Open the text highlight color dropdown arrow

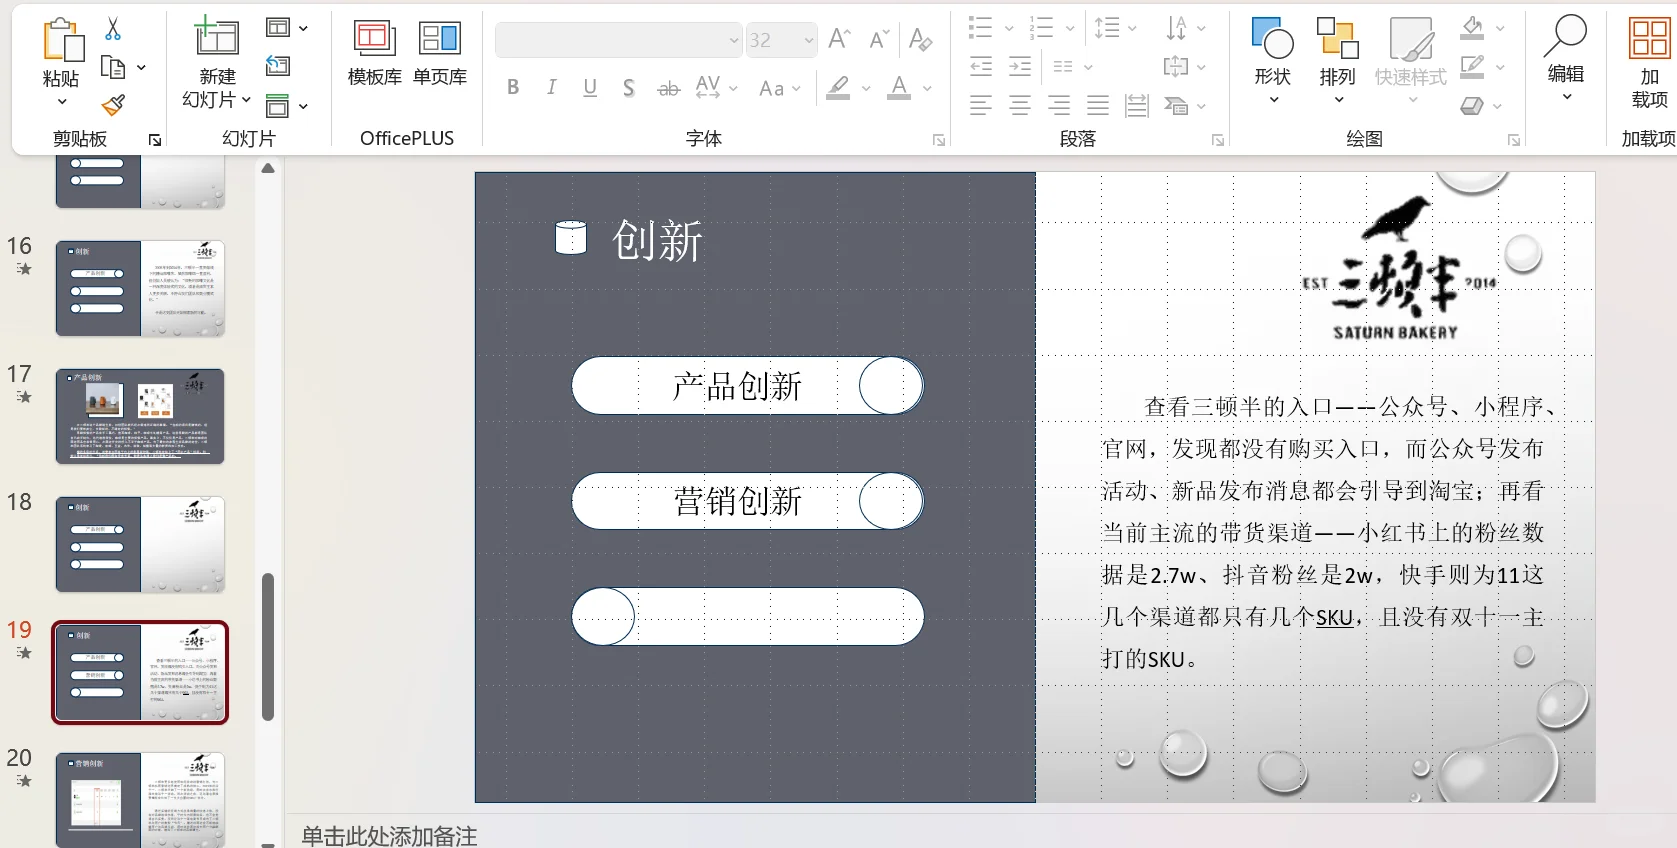tap(866, 88)
